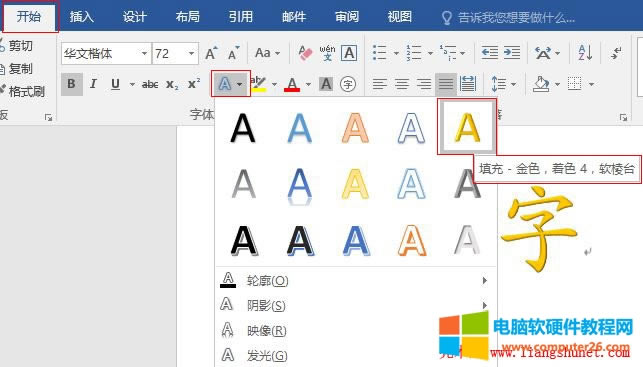Click the Asian layout icon
The image size is (643, 367).
(543, 53)
